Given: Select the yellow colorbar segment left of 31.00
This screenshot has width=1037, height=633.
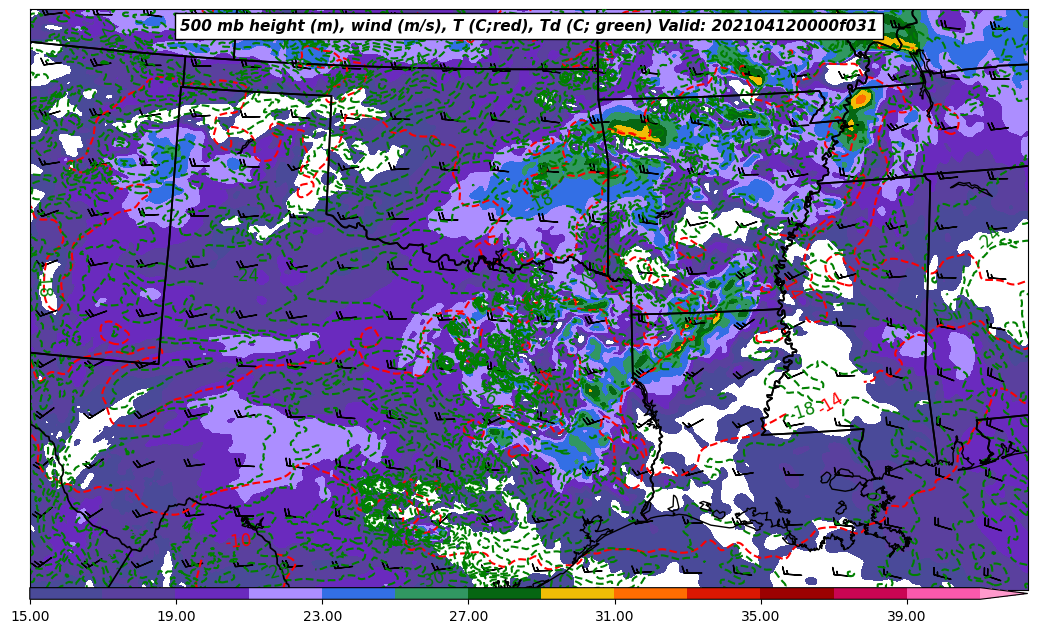Looking at the screenshot, I should pyautogui.click(x=577, y=593).
